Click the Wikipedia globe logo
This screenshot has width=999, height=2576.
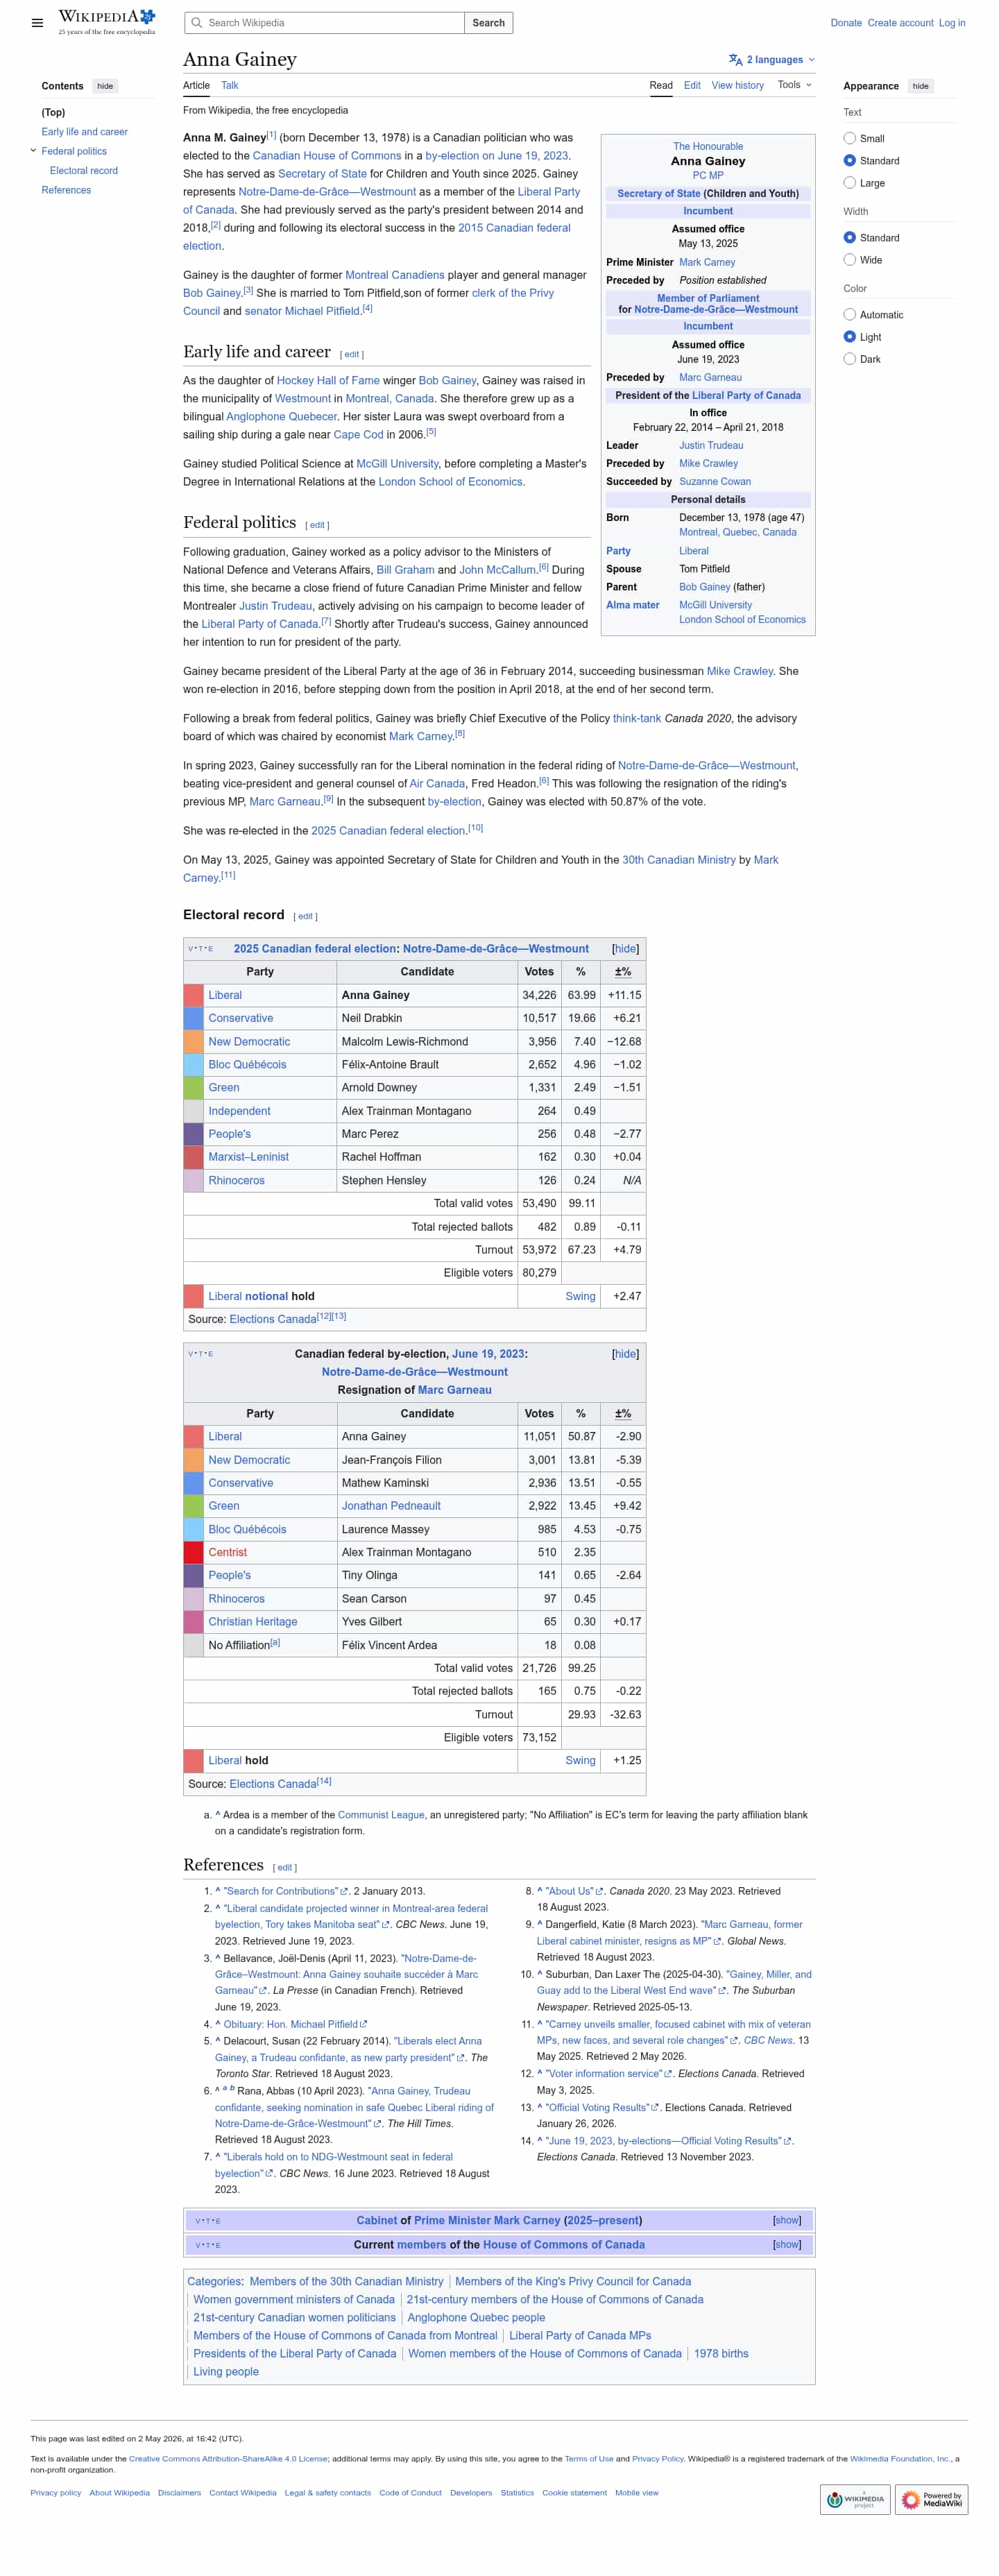pyautogui.click(x=147, y=17)
